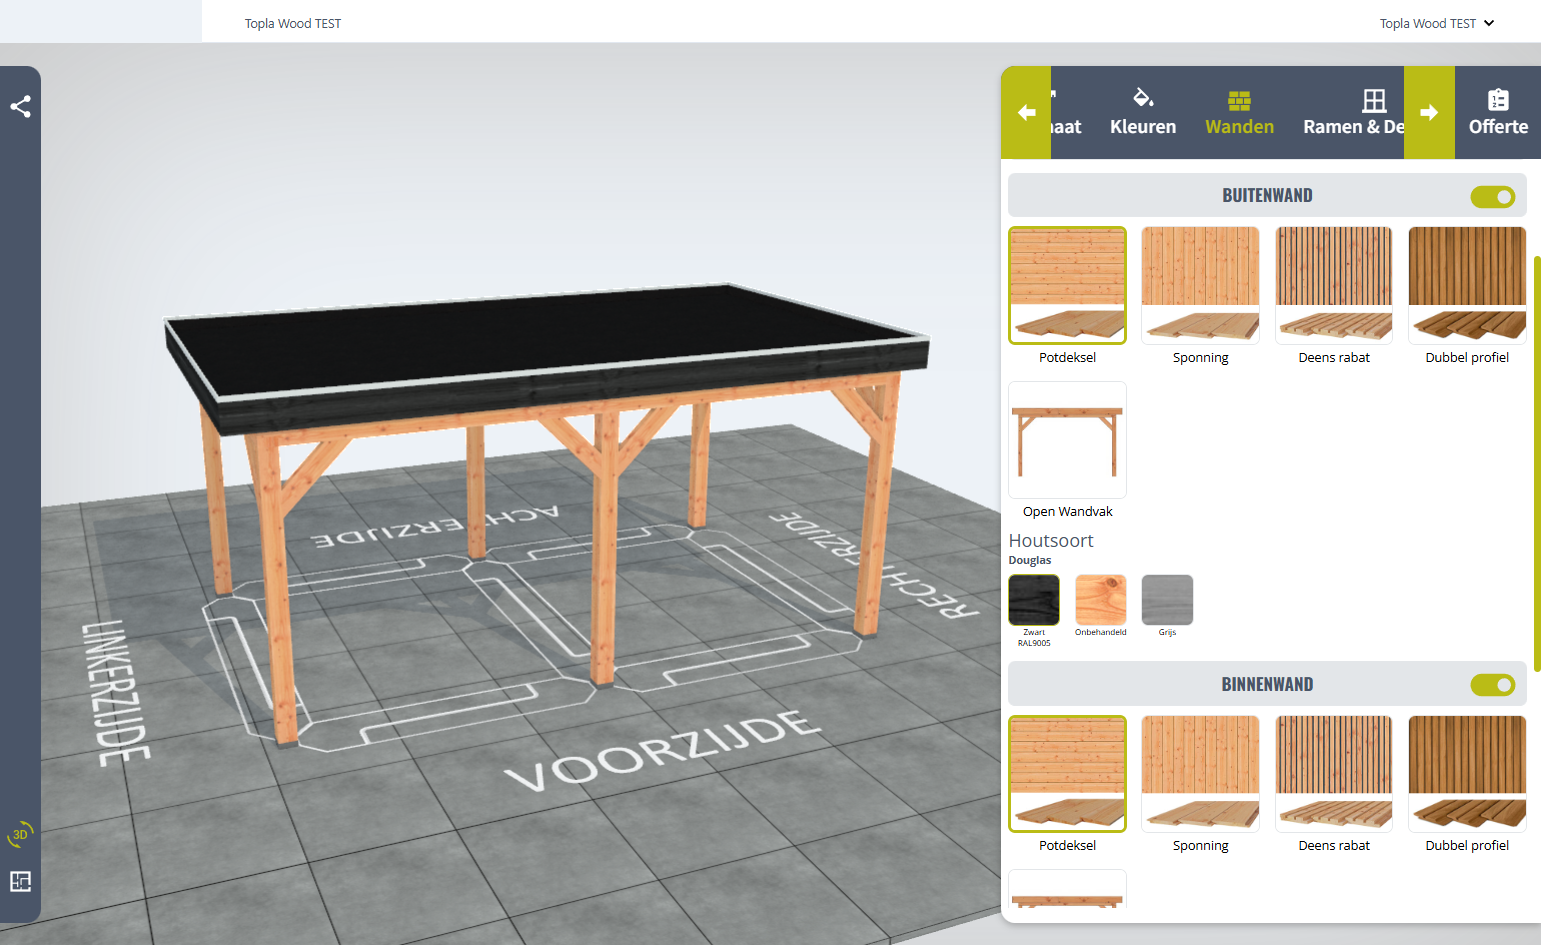Toggle the Binnenwand switch

[x=1492, y=685]
